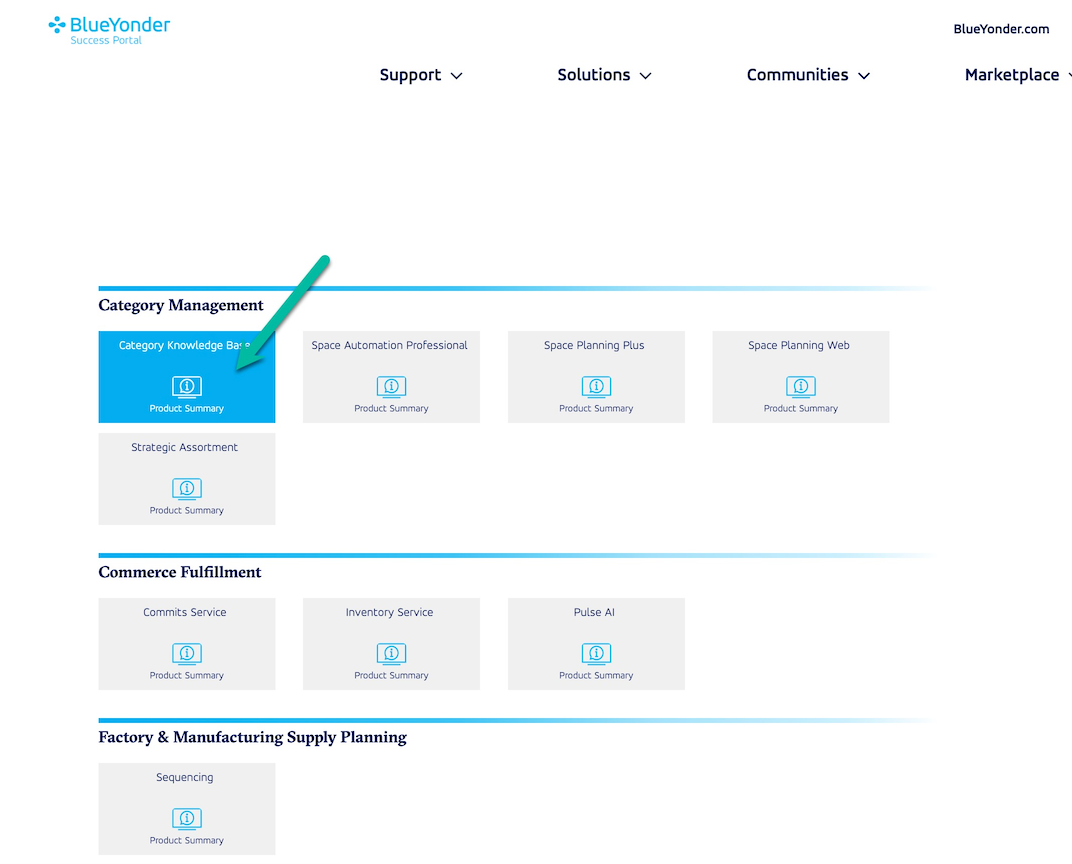Click the Commerce Fulfillment section heading
1072x864 pixels.
(x=180, y=572)
